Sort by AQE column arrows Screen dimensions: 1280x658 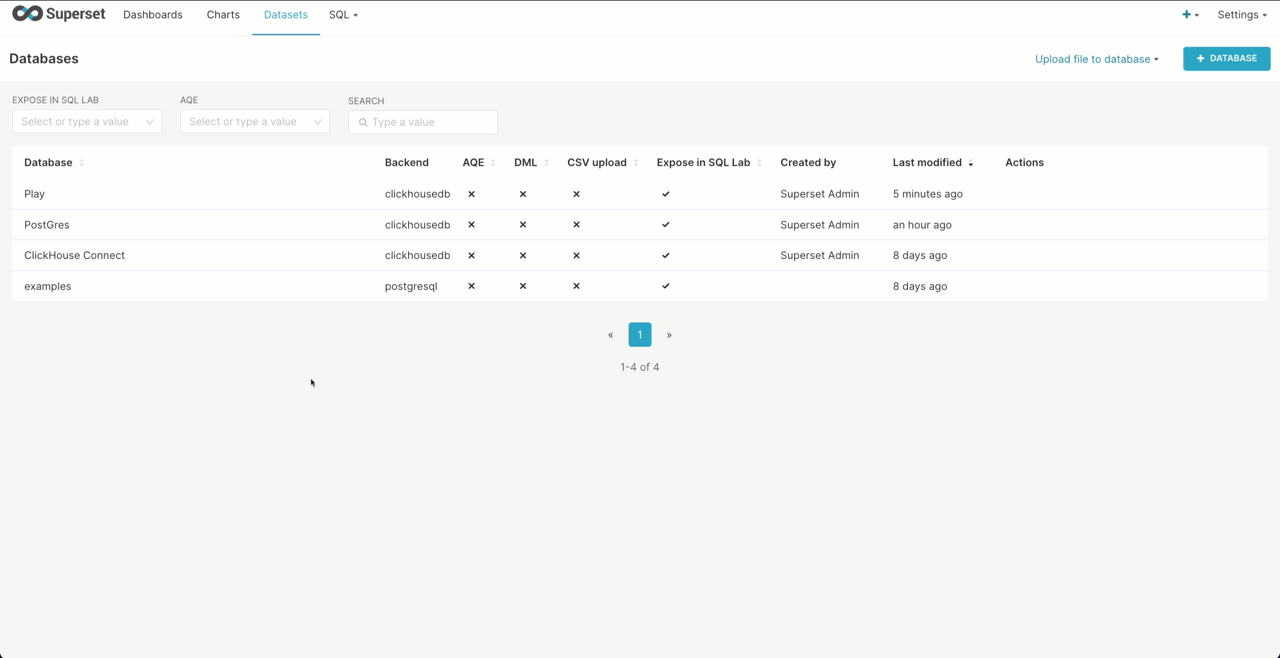click(493, 163)
